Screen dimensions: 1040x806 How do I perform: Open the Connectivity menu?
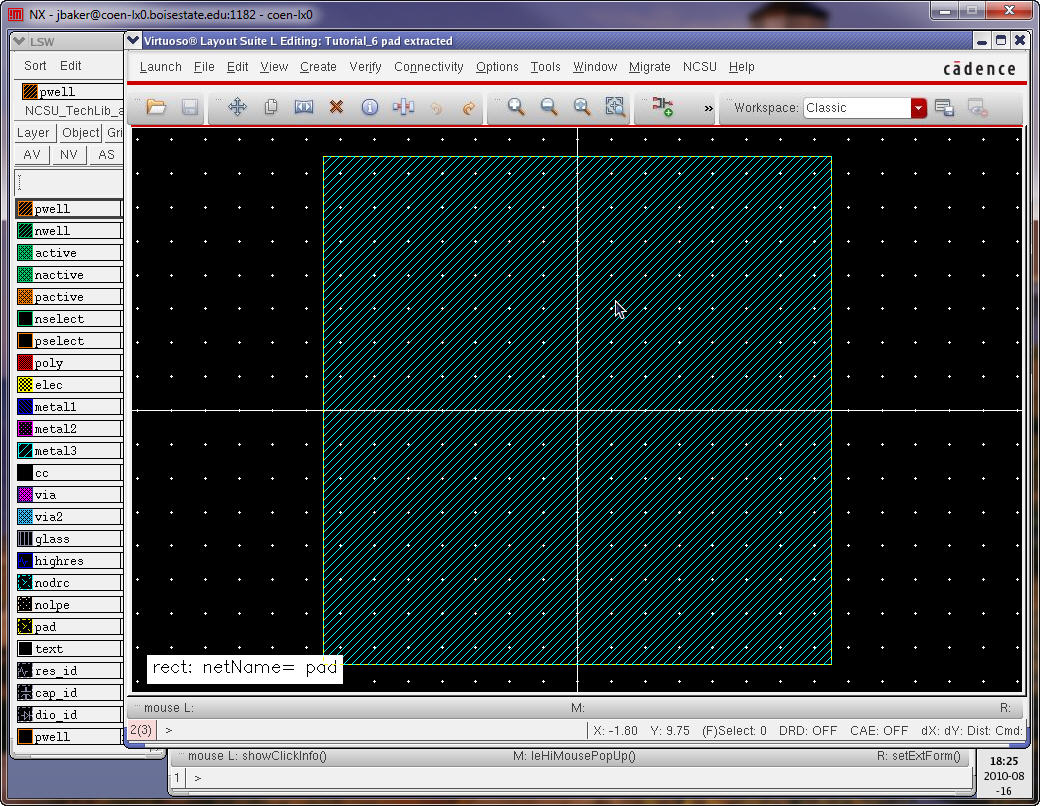coord(428,67)
